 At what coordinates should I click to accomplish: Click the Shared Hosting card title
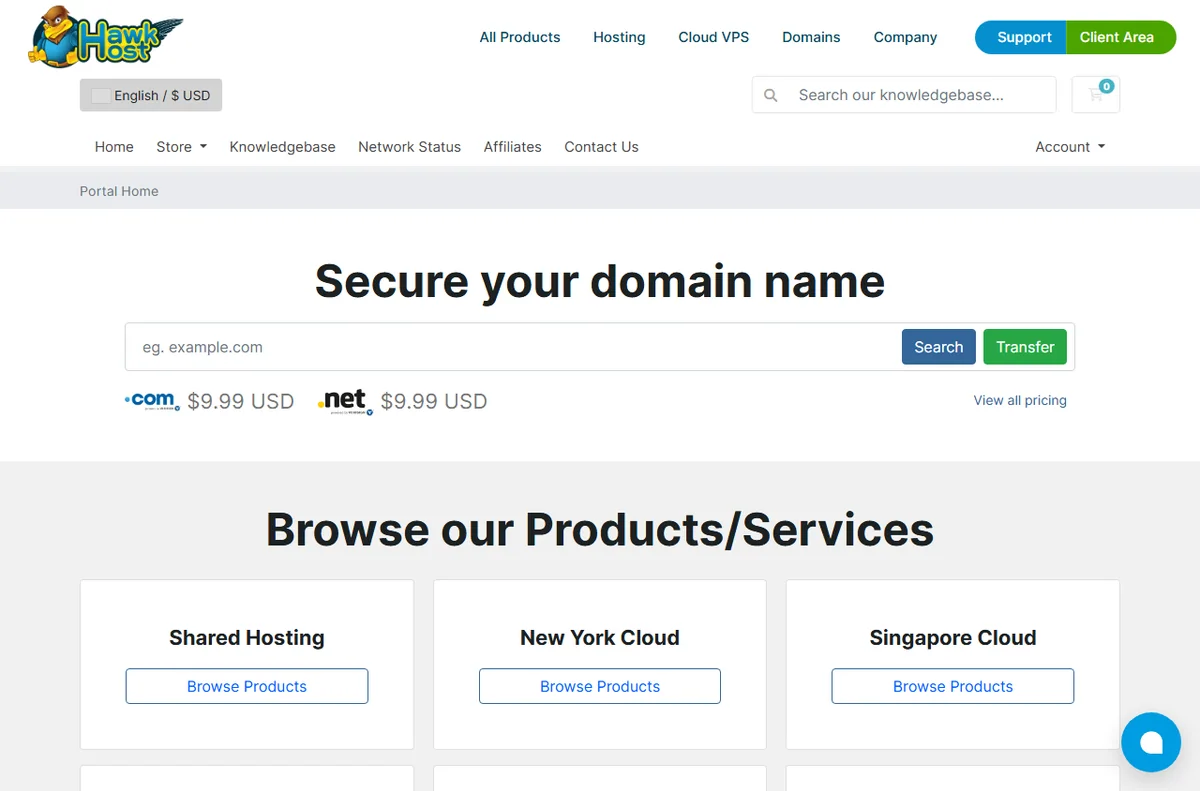coord(247,638)
